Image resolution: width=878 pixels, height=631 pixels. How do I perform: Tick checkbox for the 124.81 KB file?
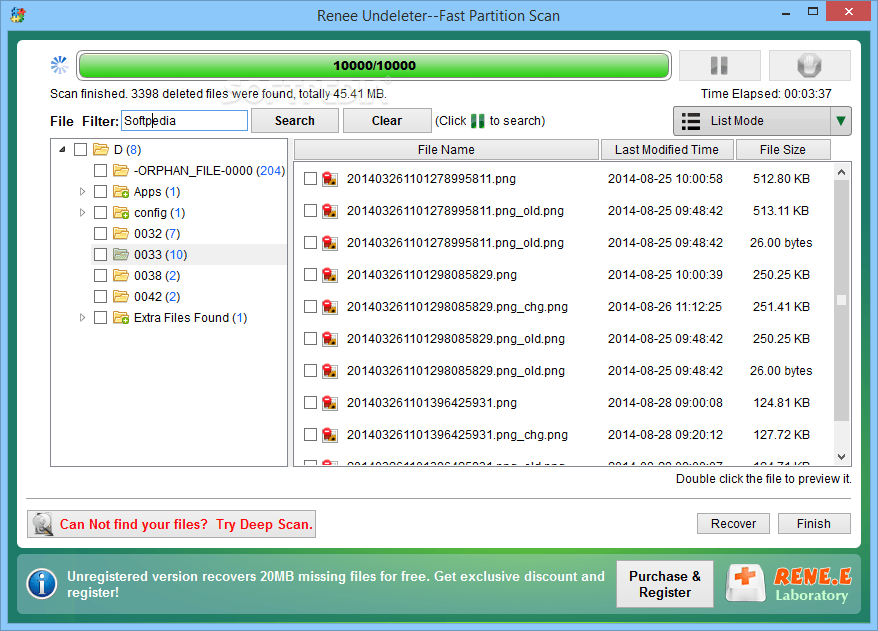click(x=310, y=403)
